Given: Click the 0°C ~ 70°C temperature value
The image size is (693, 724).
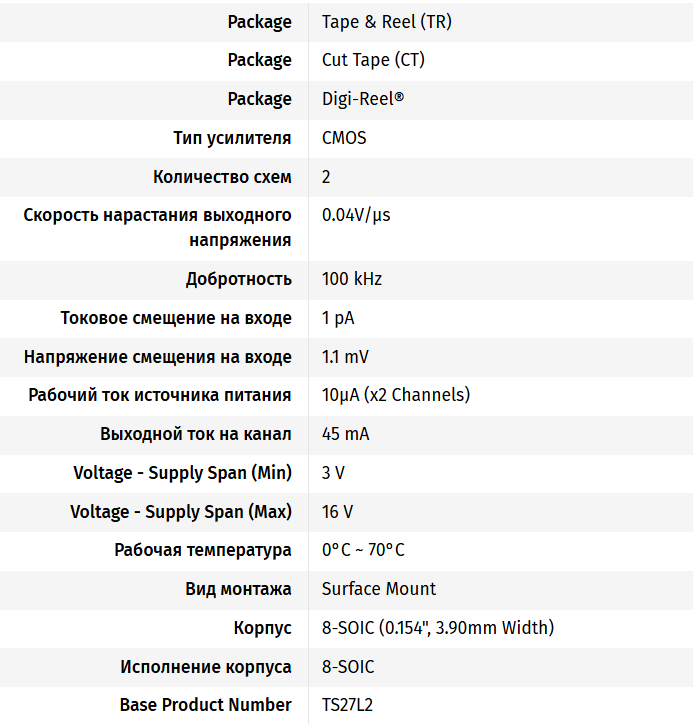Looking at the screenshot, I should point(363,550).
